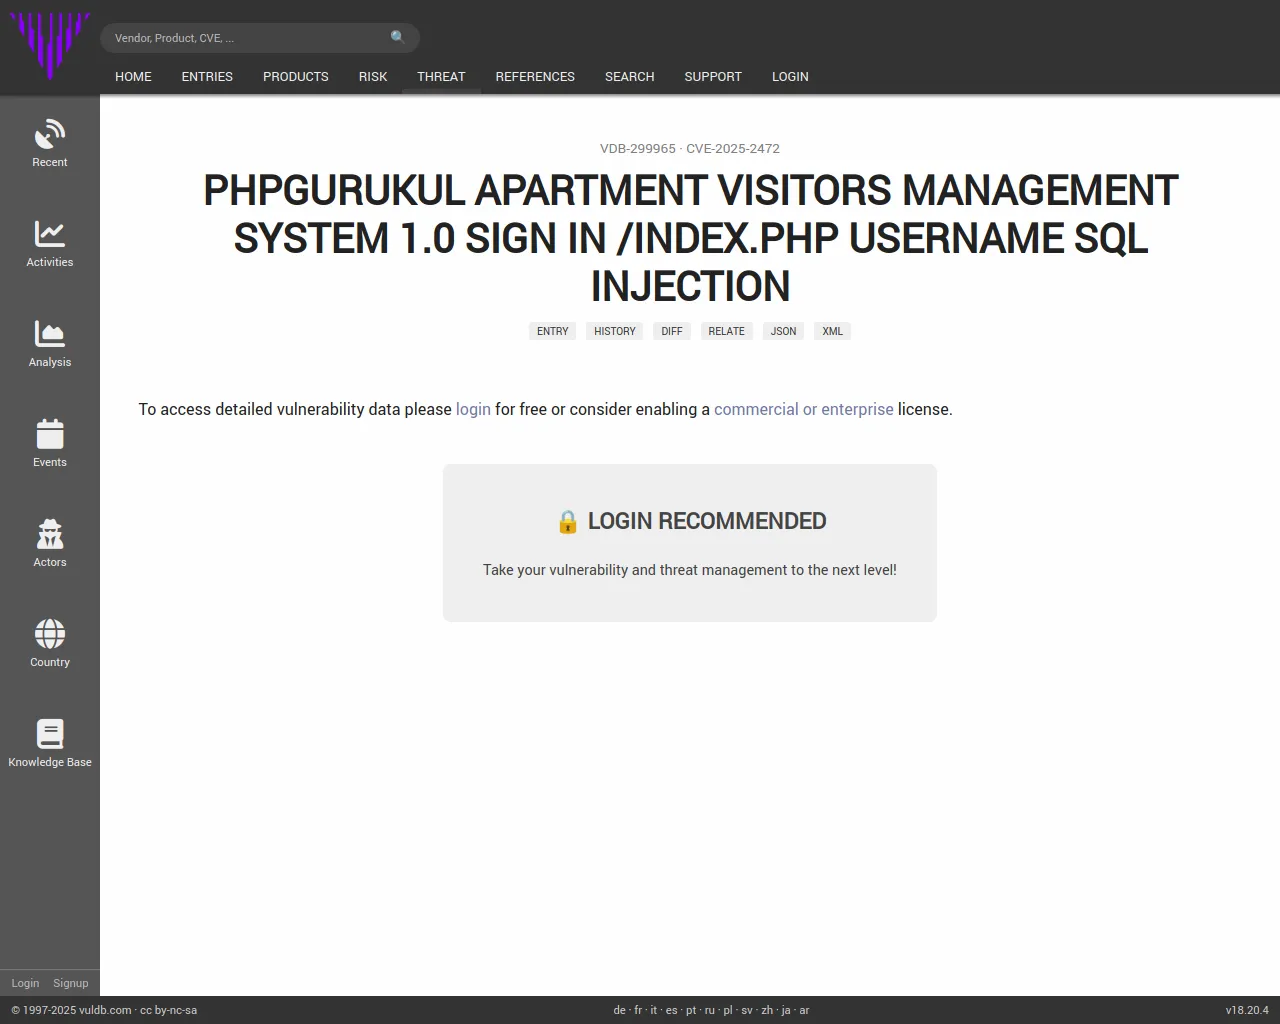Open the Events calendar icon
Viewport: 1280px width, 1024px height.
coord(50,434)
